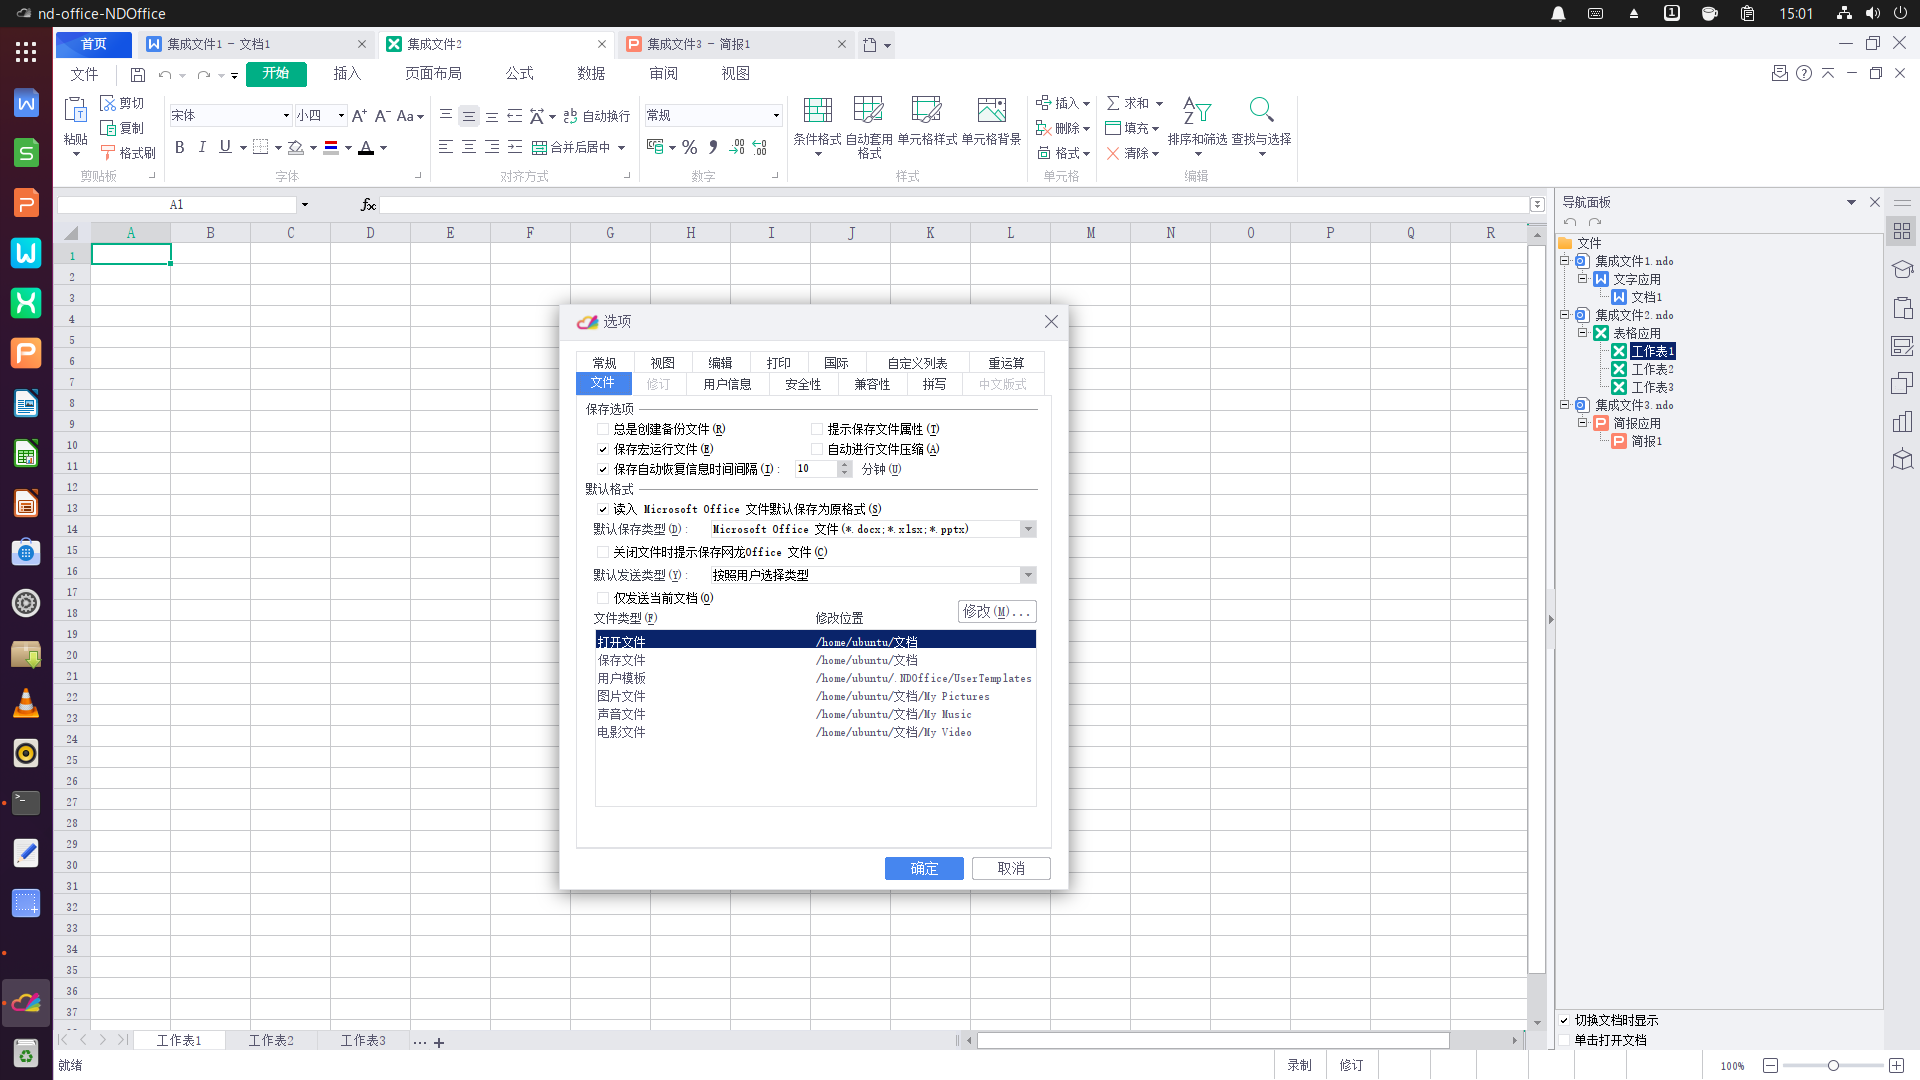Click the 确定 button in Options dialog
1920x1080 pixels.
pos(924,868)
